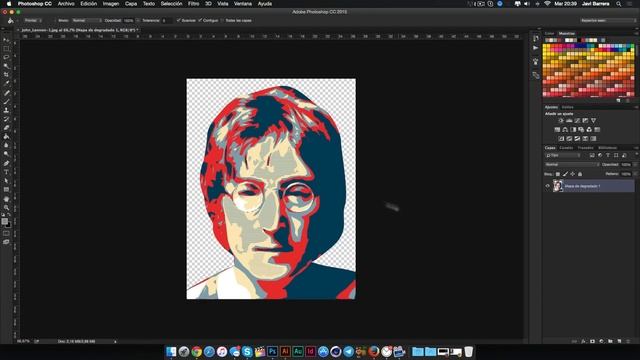This screenshot has height=360, width=640.
Task: Switch to the Estilos tab
Action: point(567,107)
